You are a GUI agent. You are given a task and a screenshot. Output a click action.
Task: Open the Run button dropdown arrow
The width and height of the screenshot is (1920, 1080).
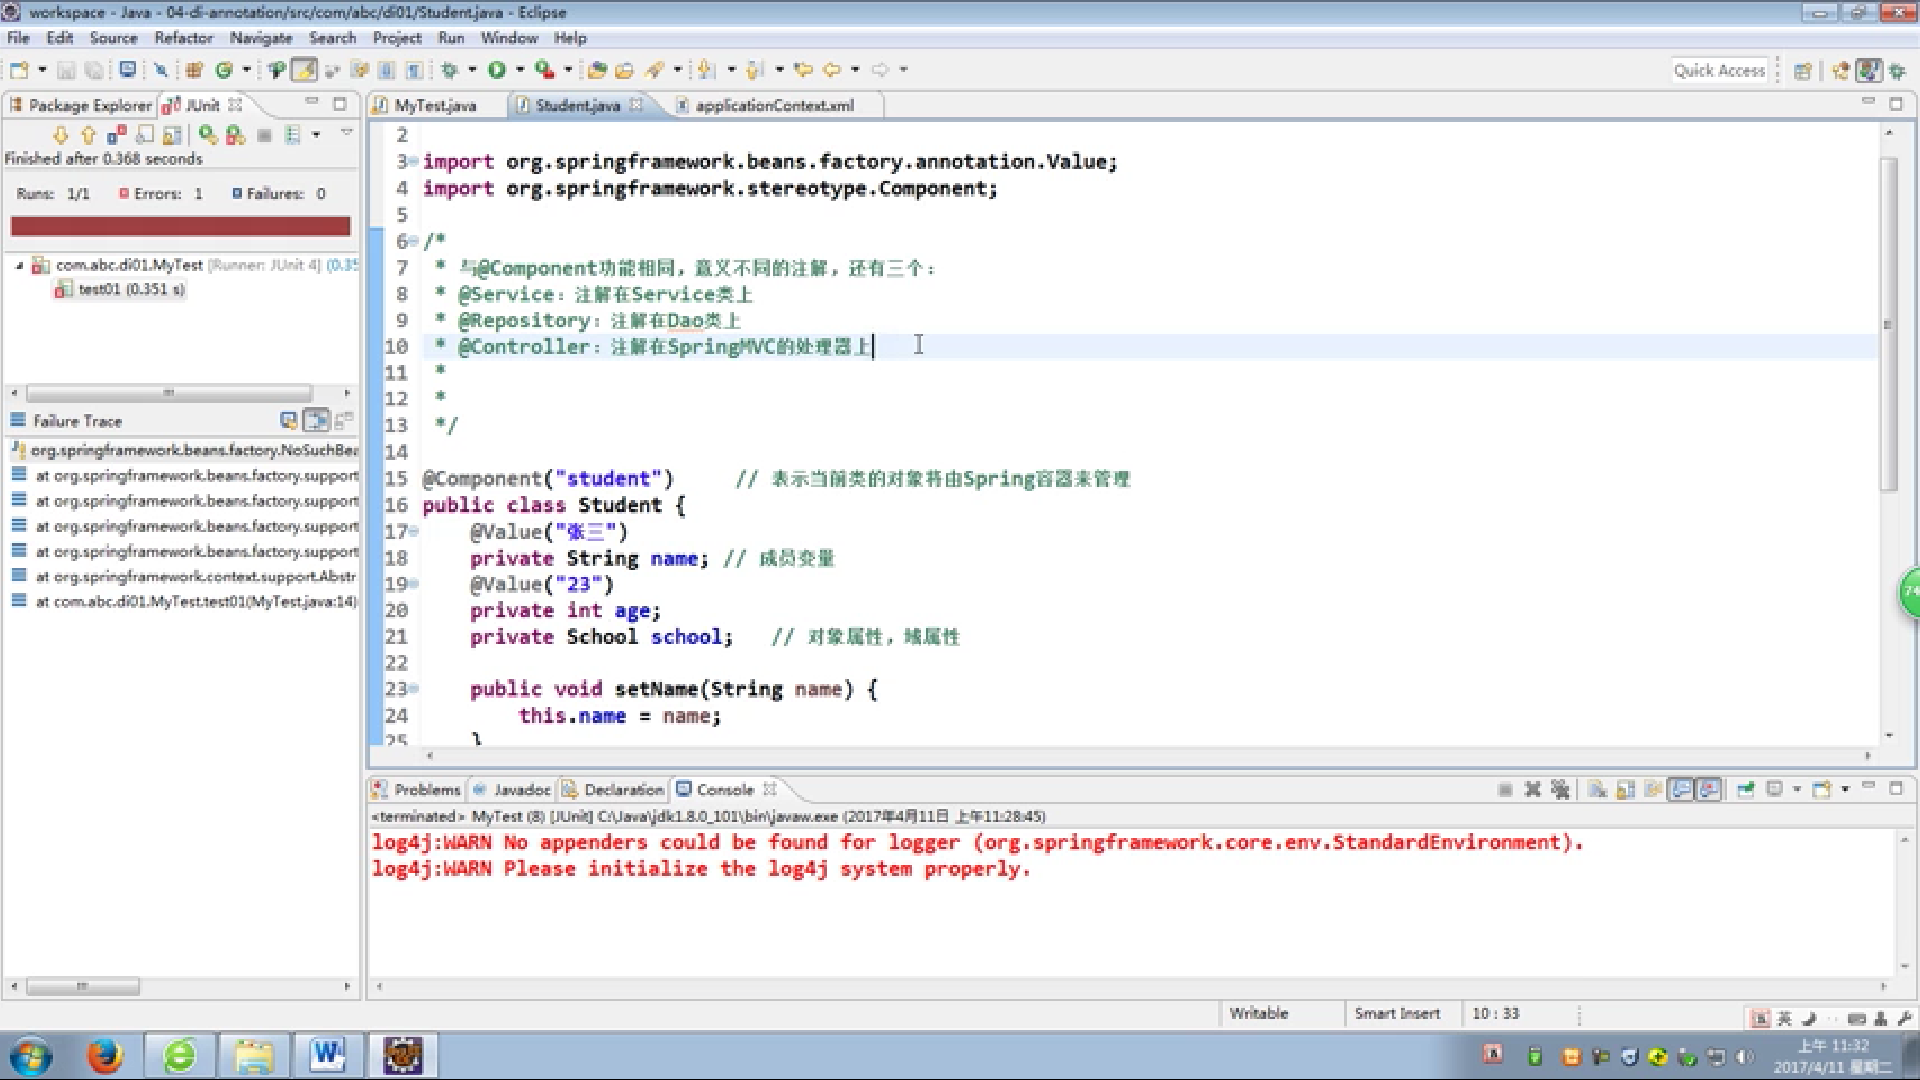(x=520, y=70)
